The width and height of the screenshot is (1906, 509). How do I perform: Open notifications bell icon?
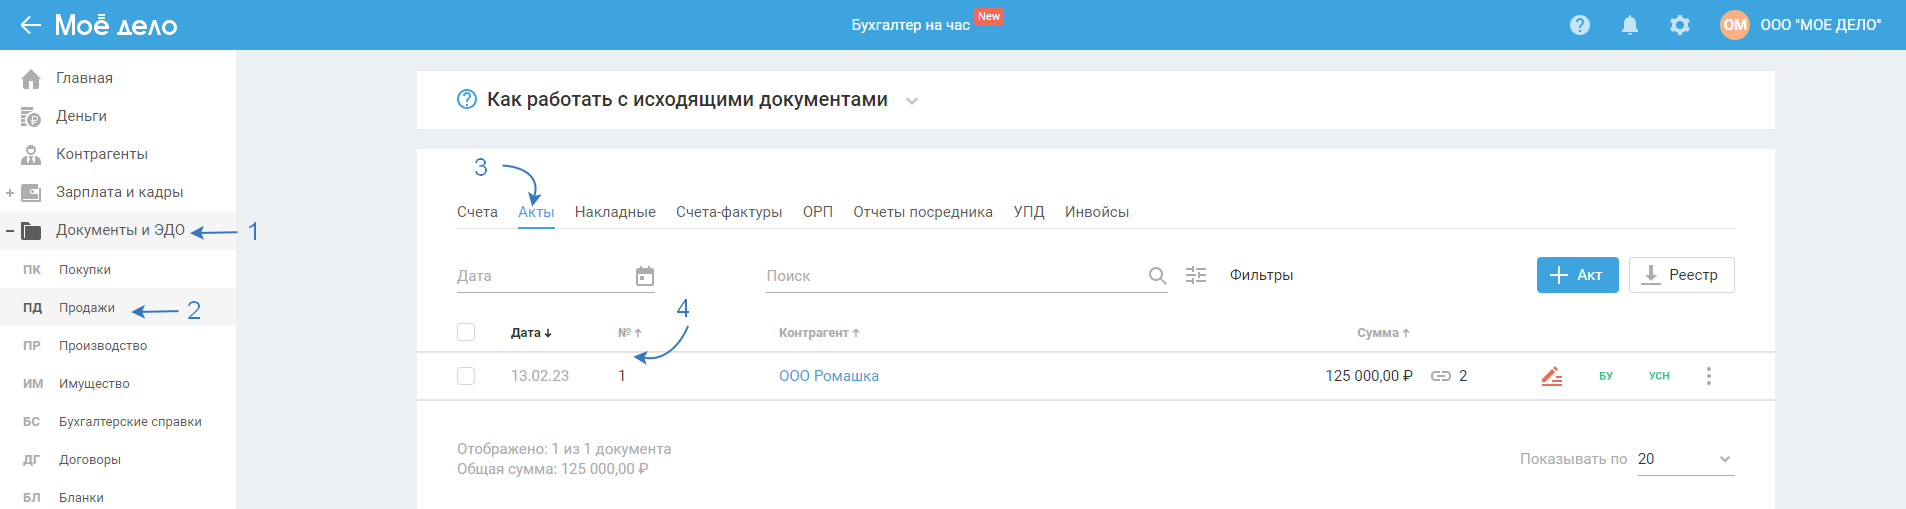point(1630,25)
